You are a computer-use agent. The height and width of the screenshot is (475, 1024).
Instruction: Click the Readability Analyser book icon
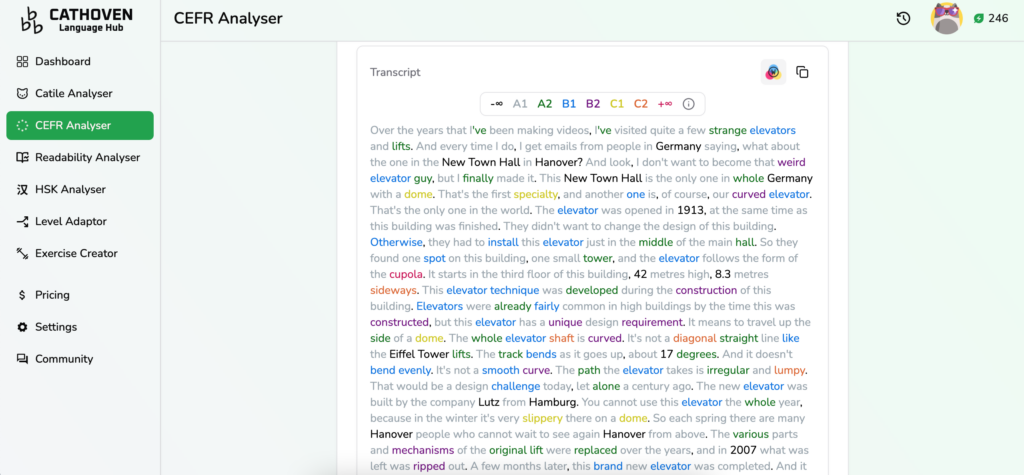[22, 157]
